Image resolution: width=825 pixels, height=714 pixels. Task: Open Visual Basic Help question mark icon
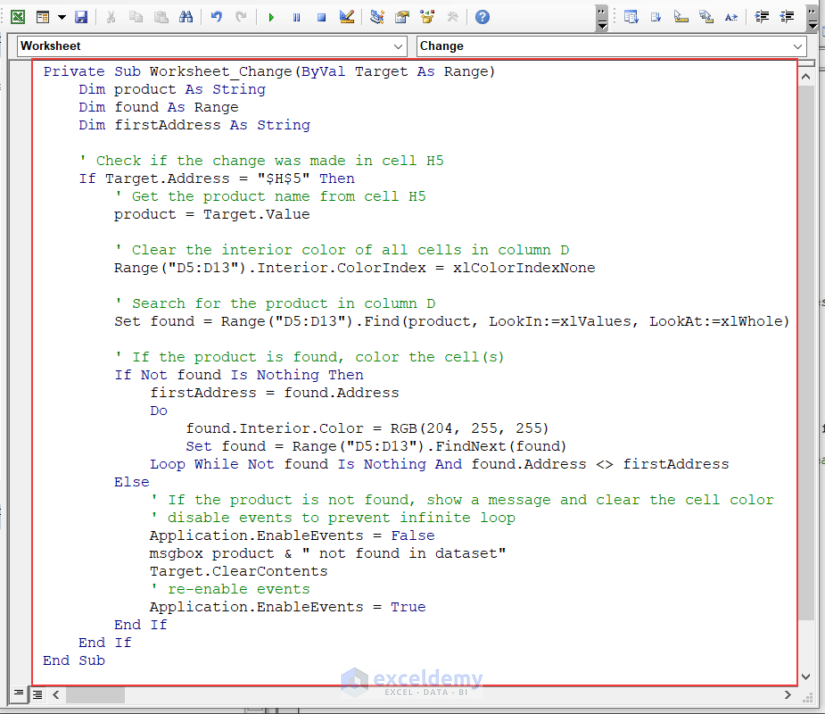pos(482,17)
